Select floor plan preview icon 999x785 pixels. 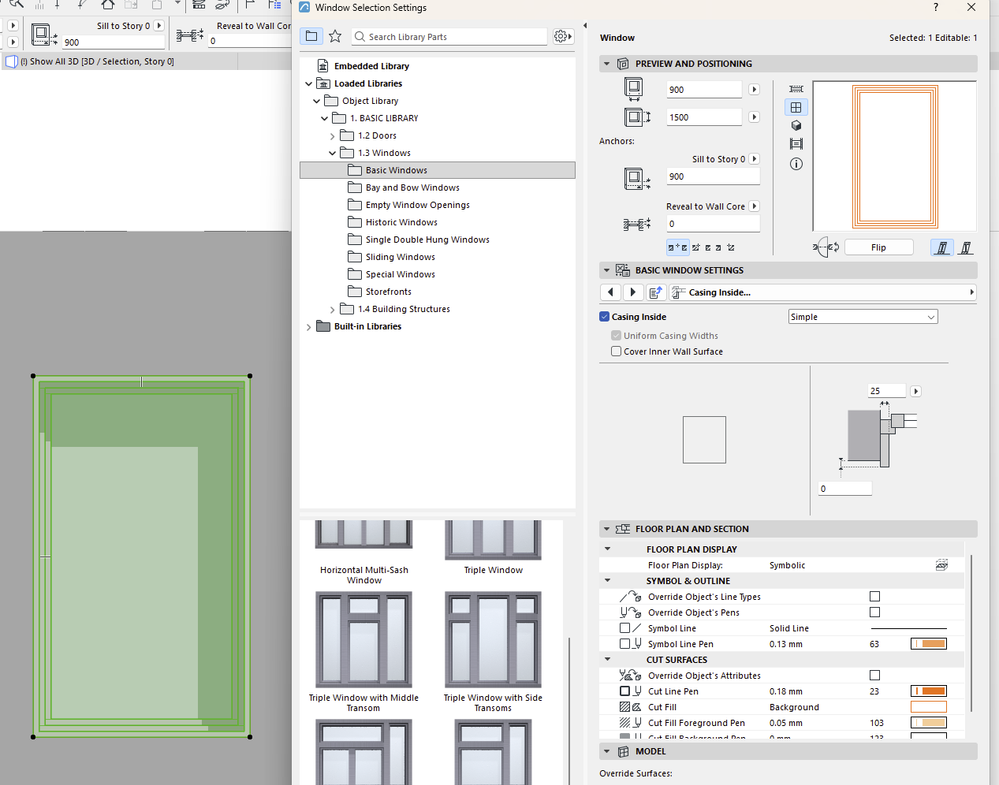tap(796, 89)
